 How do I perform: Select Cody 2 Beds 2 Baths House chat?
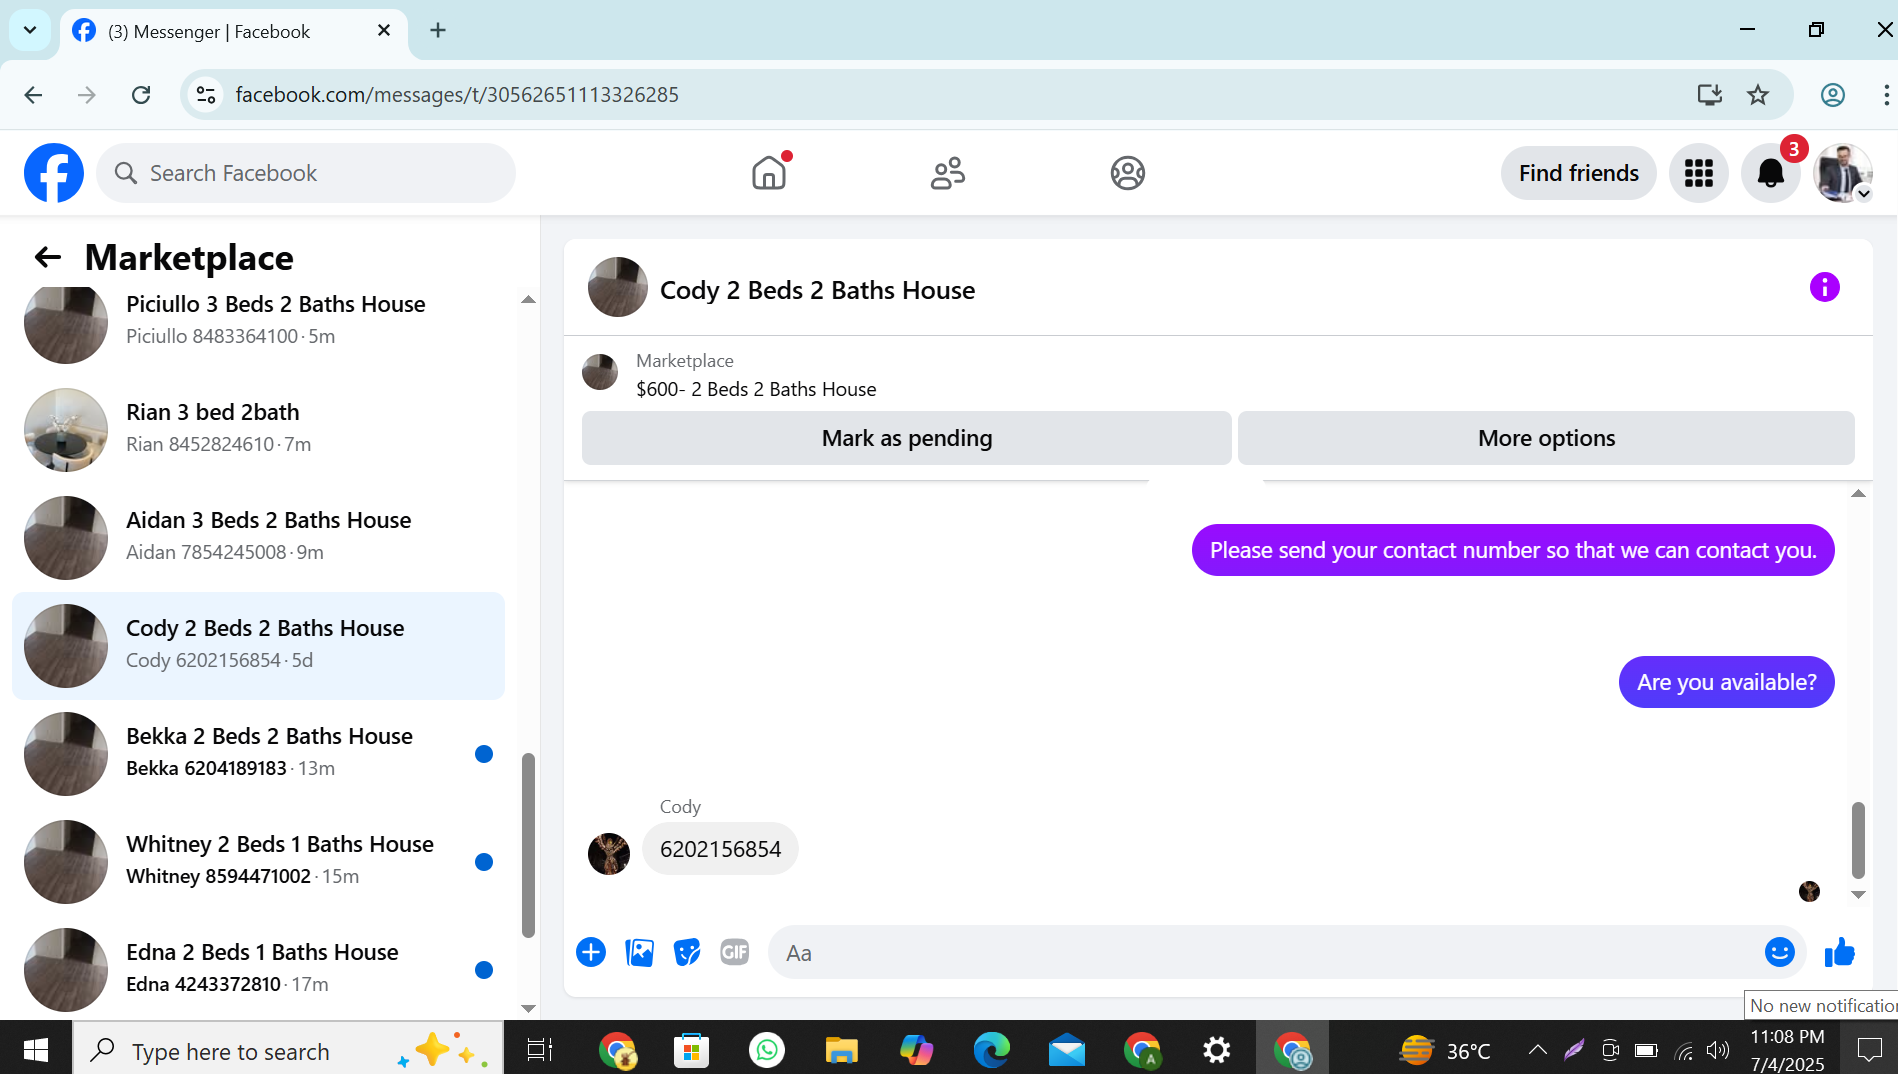coord(258,645)
